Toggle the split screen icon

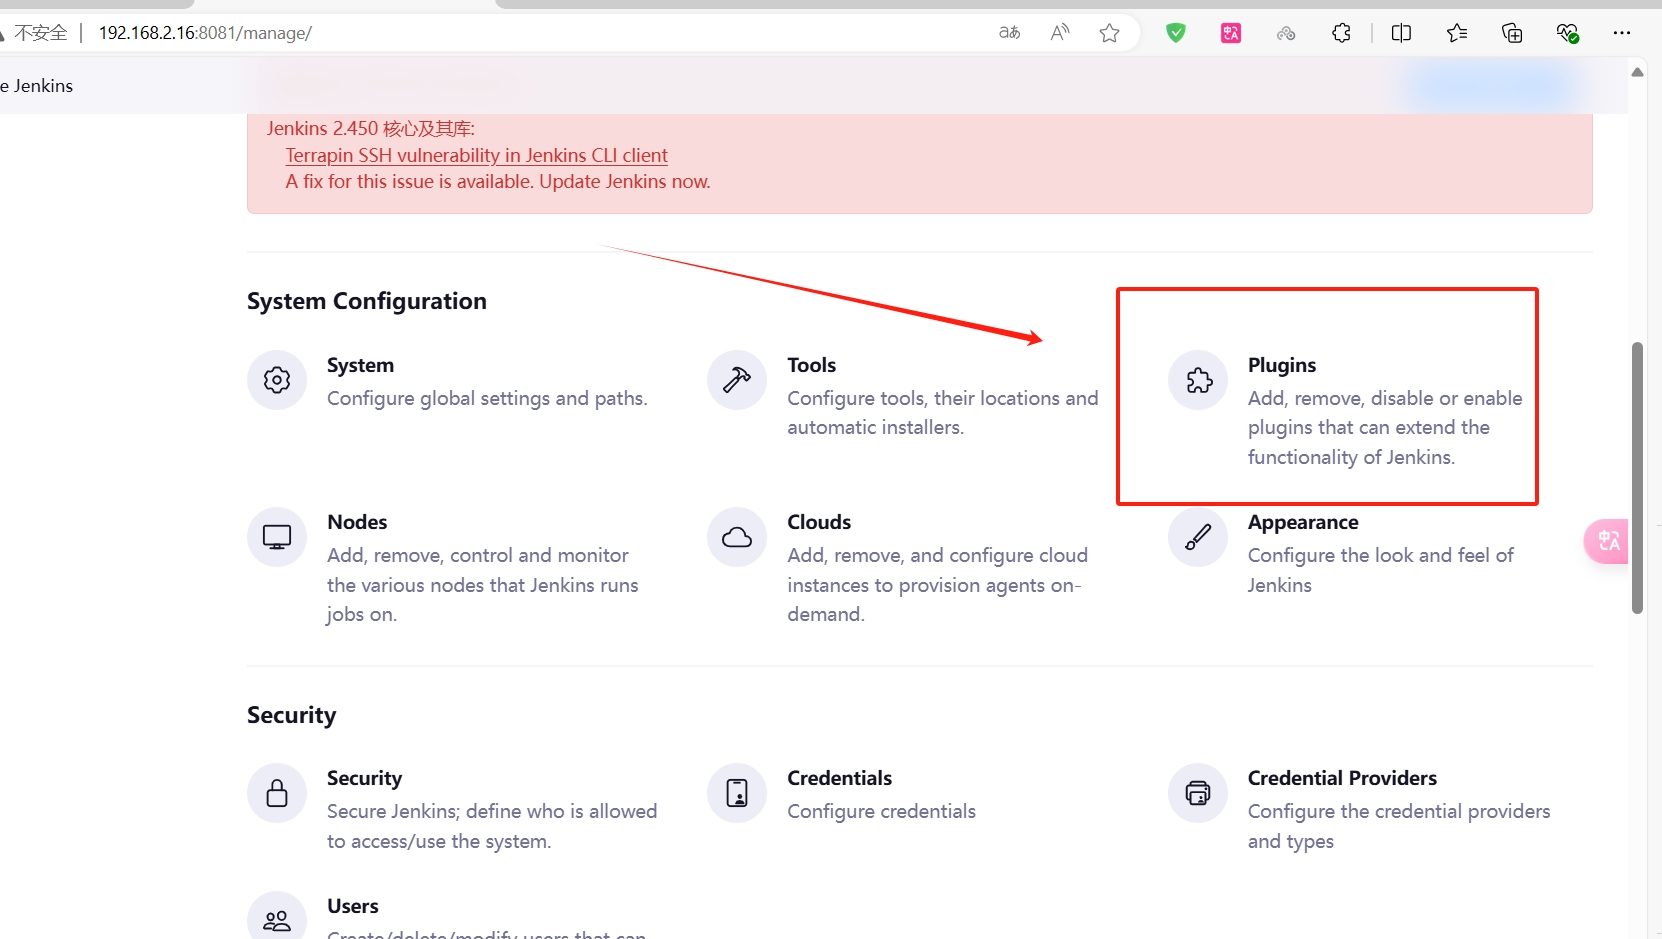1401,33
